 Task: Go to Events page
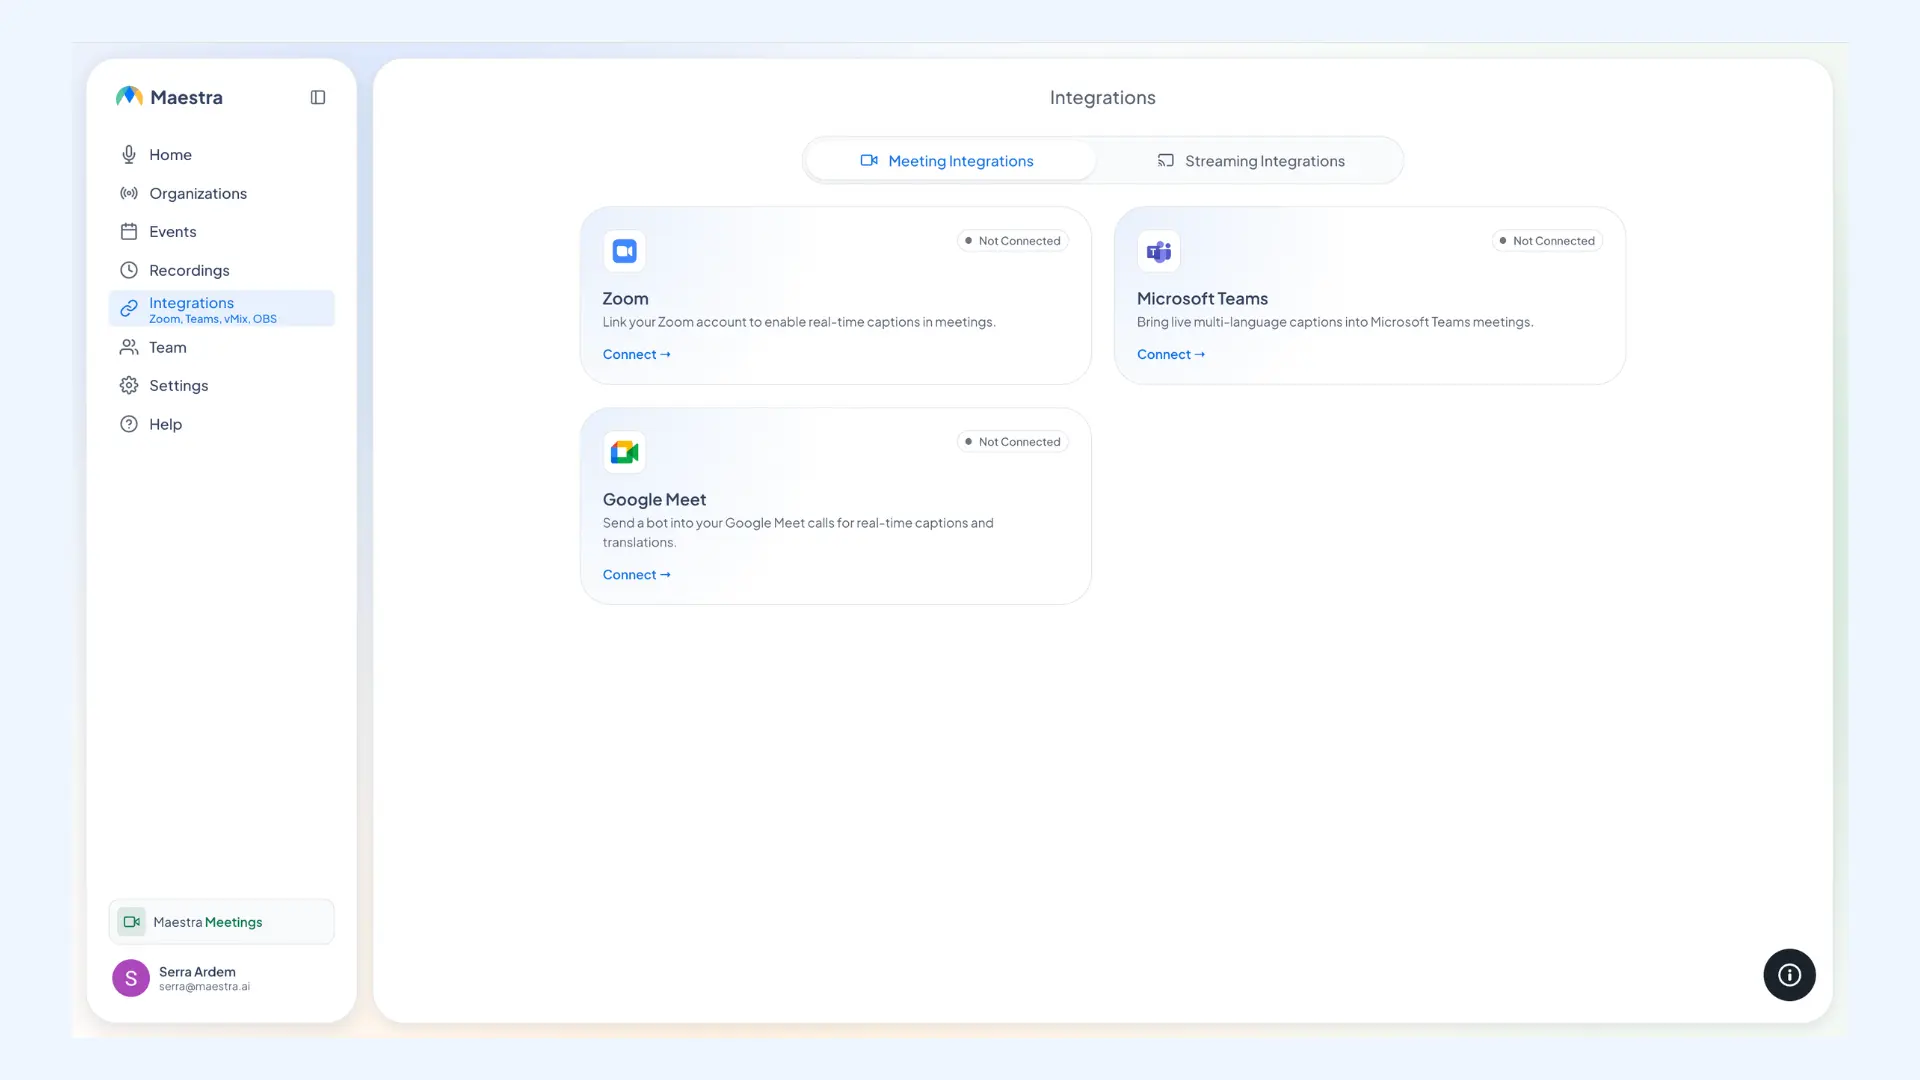click(221, 231)
